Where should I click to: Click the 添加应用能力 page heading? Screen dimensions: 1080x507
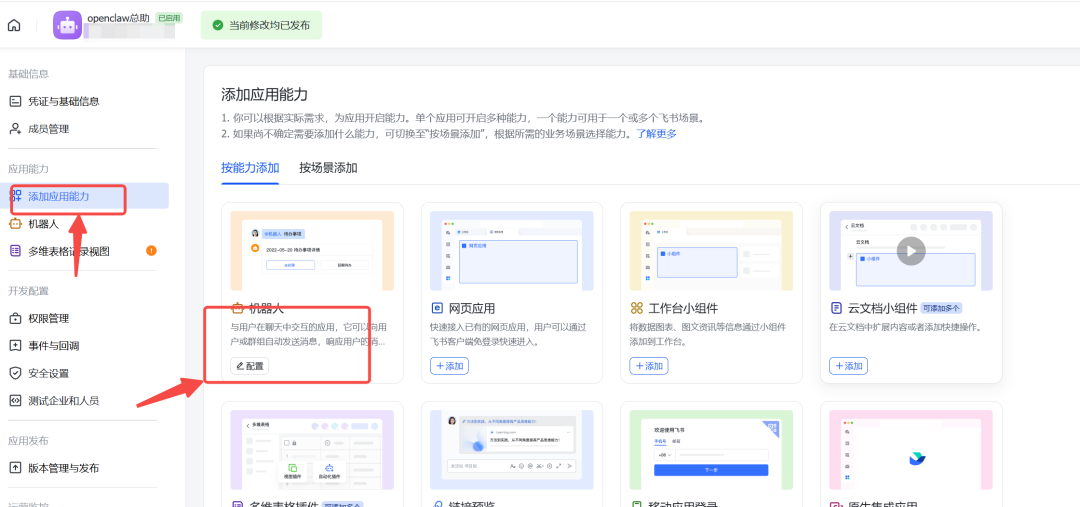point(264,94)
